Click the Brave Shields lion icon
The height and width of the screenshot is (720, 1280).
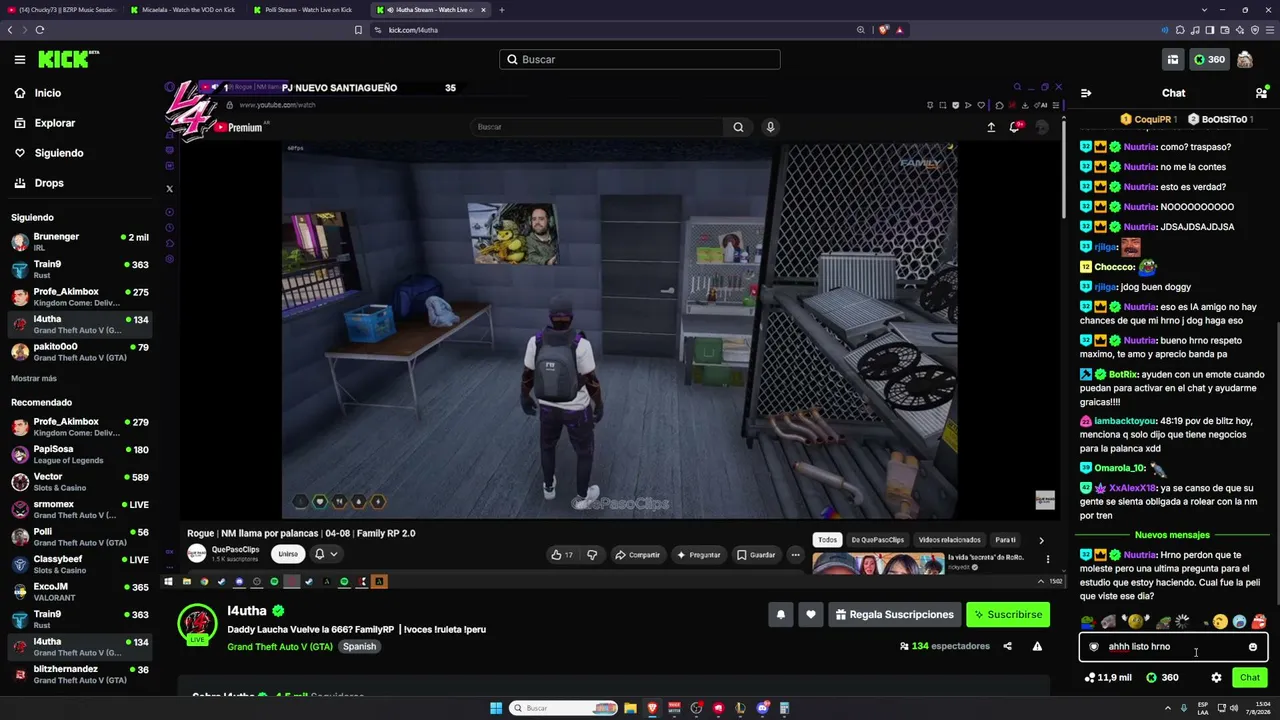(x=883, y=30)
